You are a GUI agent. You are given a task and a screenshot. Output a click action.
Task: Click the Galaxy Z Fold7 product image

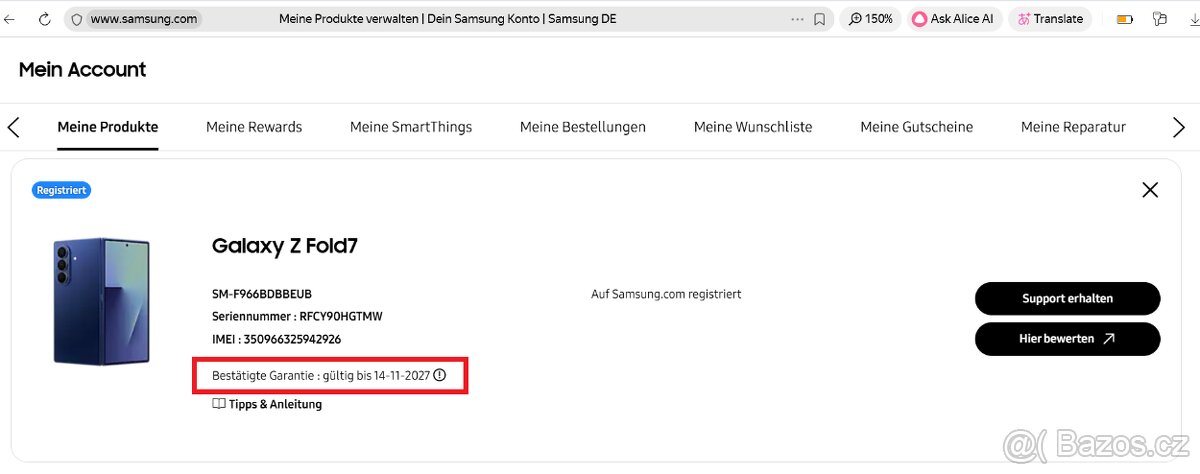(103, 301)
